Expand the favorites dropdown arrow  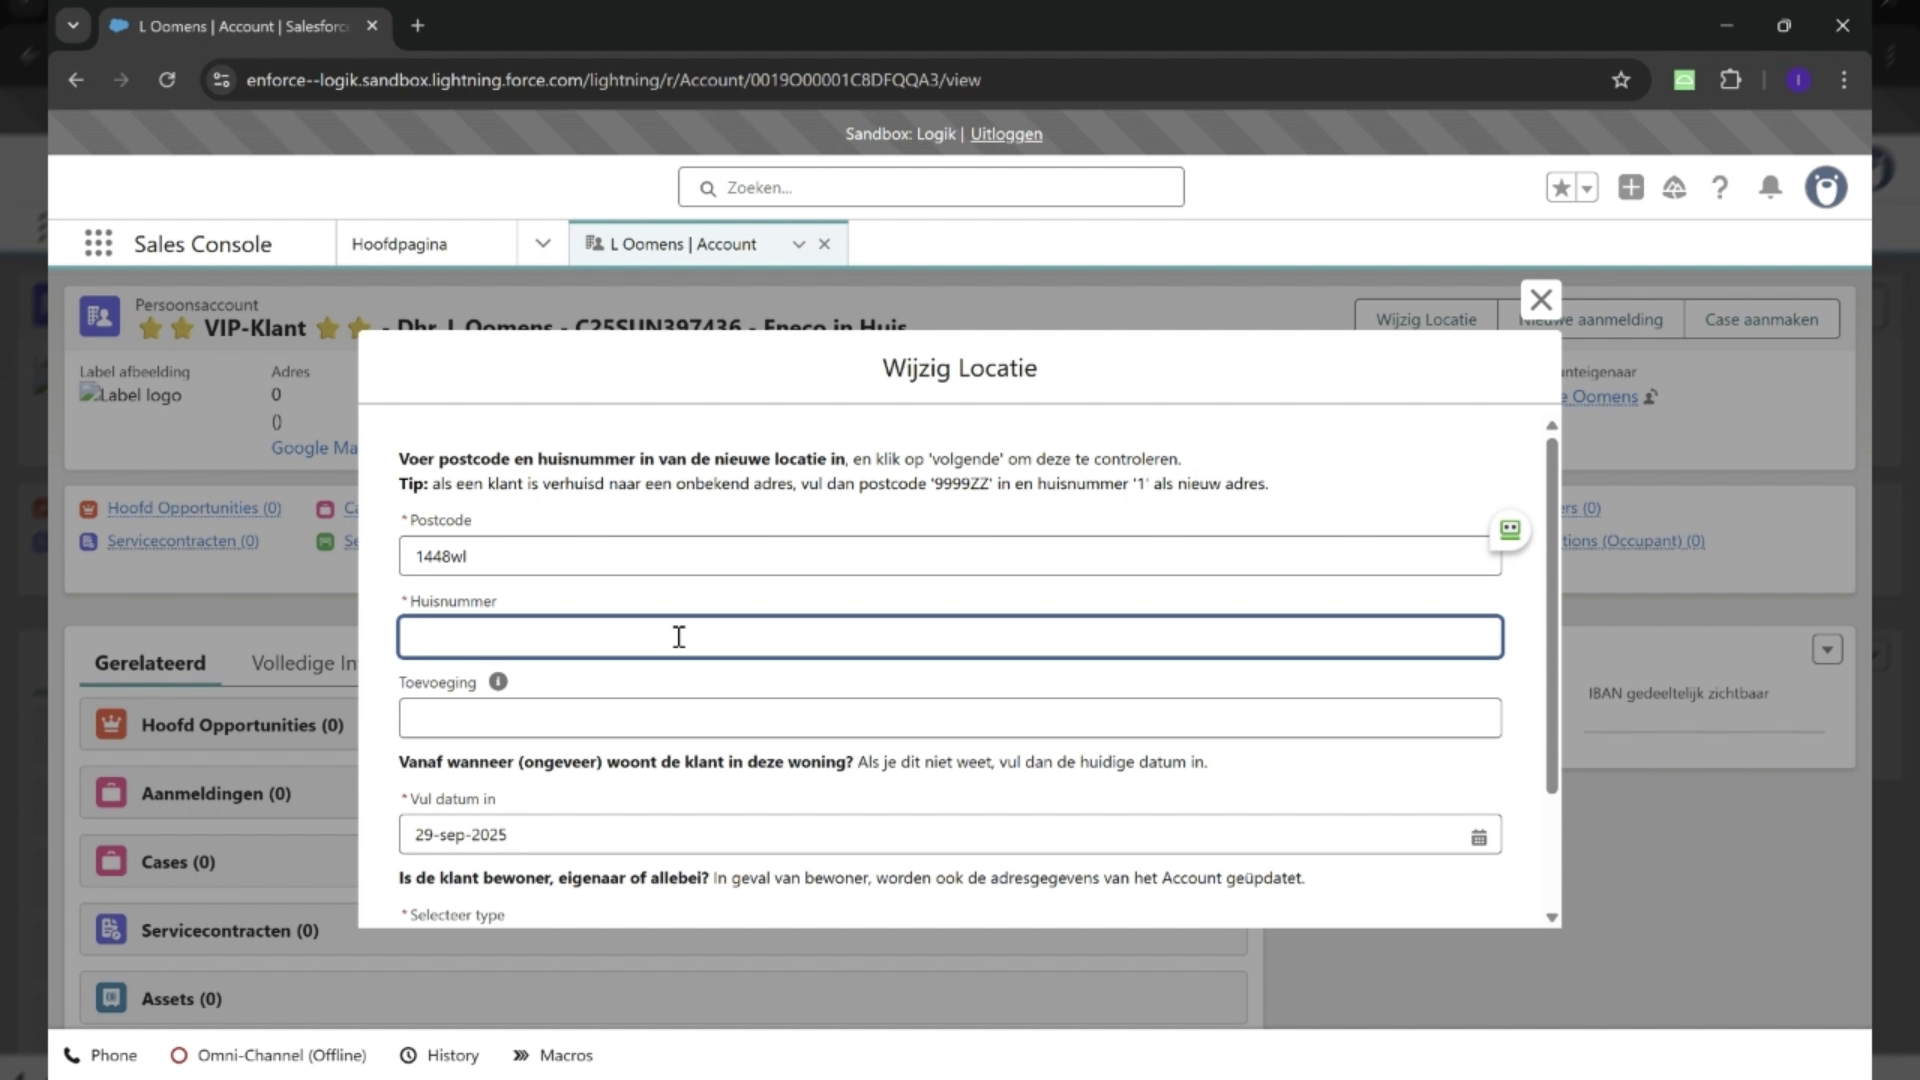tap(1586, 187)
